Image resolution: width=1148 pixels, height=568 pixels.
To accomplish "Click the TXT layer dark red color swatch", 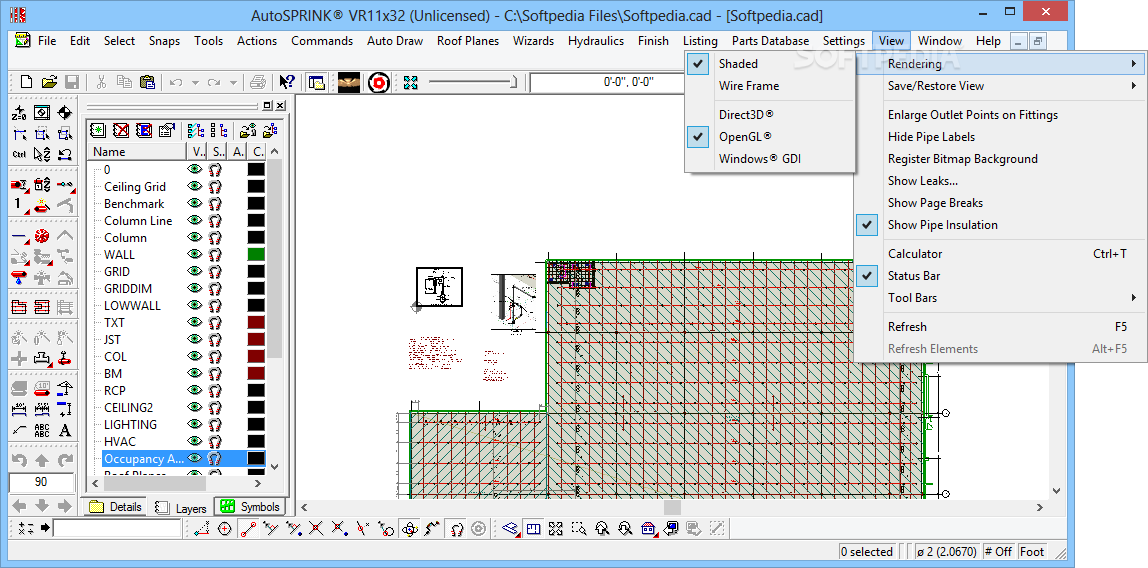I will (256, 323).
